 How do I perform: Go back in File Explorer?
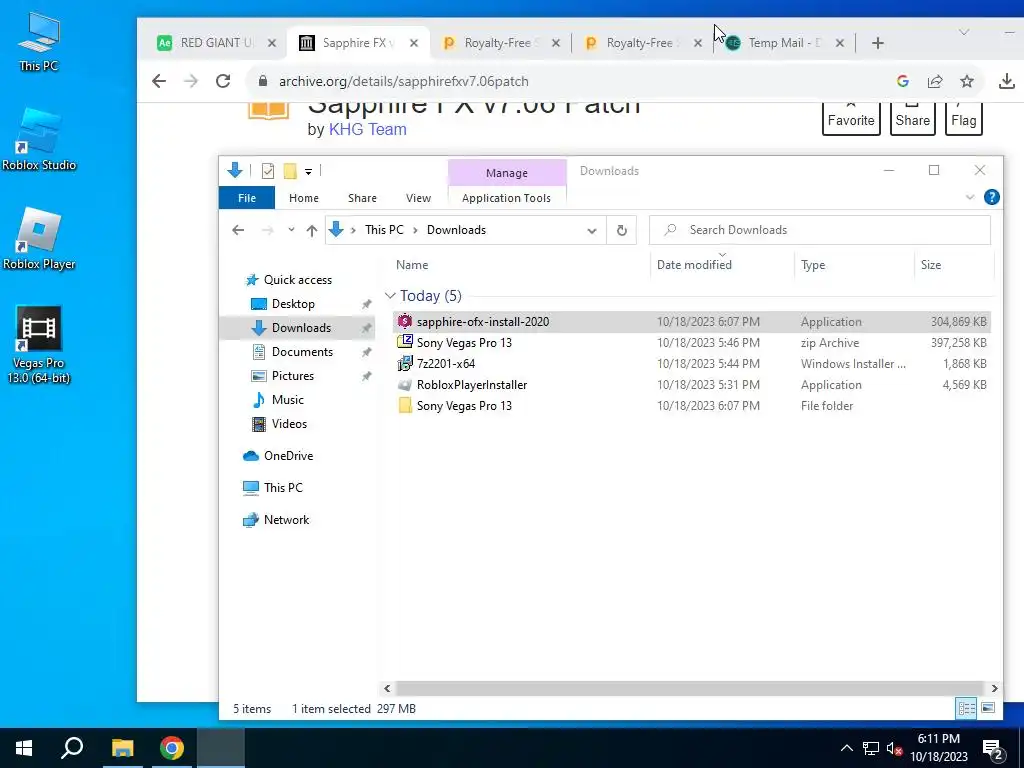point(238,230)
